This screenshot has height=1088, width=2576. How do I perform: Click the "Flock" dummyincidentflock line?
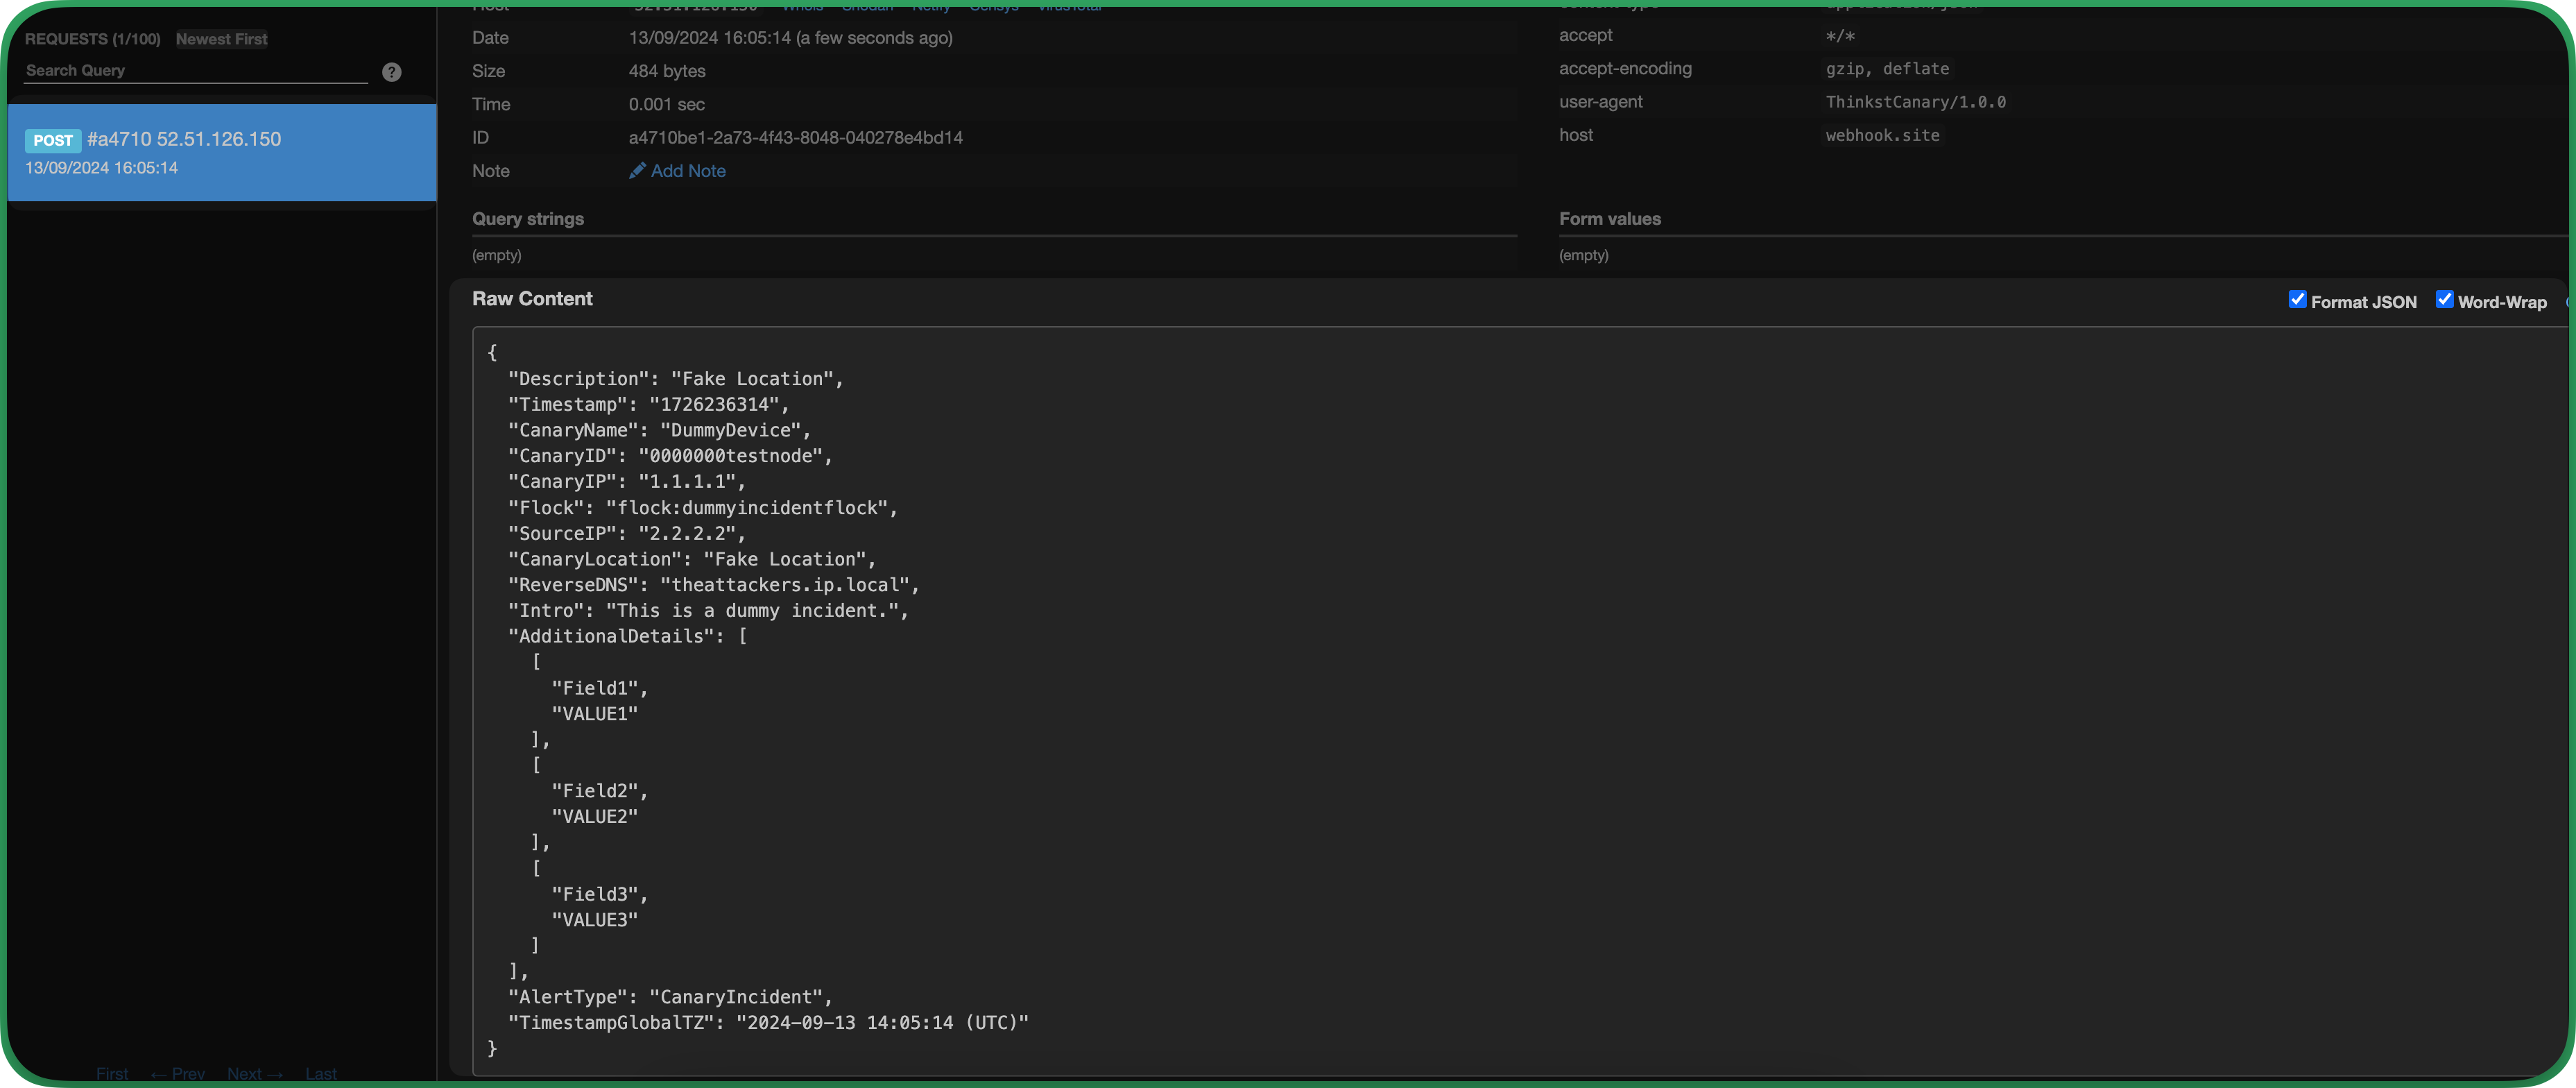pos(703,508)
